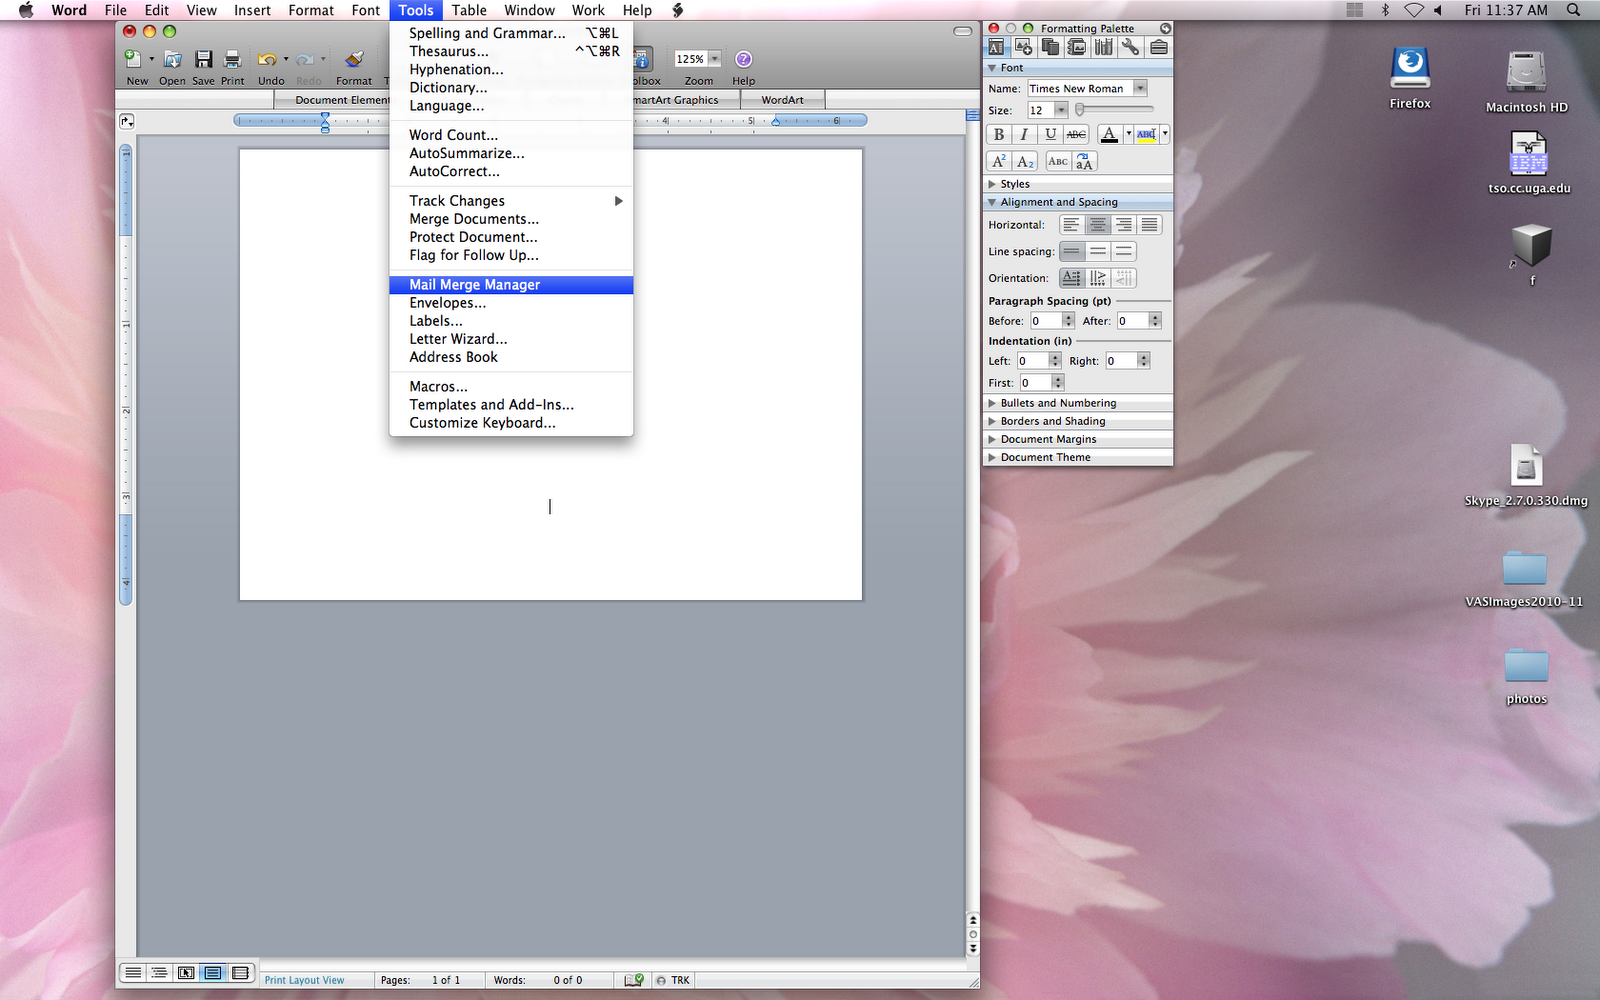Open the Compatibility Report wrench icon
This screenshot has width=1600, height=1000.
(1130, 46)
